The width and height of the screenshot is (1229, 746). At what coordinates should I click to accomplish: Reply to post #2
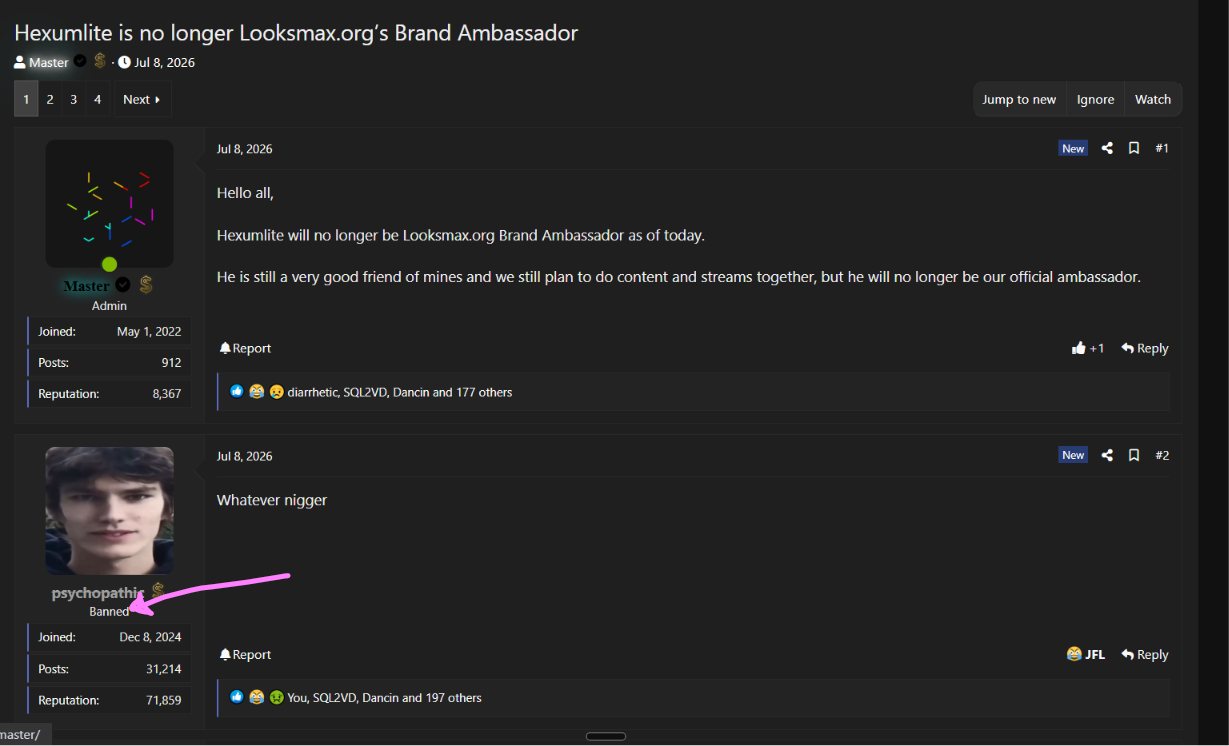1145,654
